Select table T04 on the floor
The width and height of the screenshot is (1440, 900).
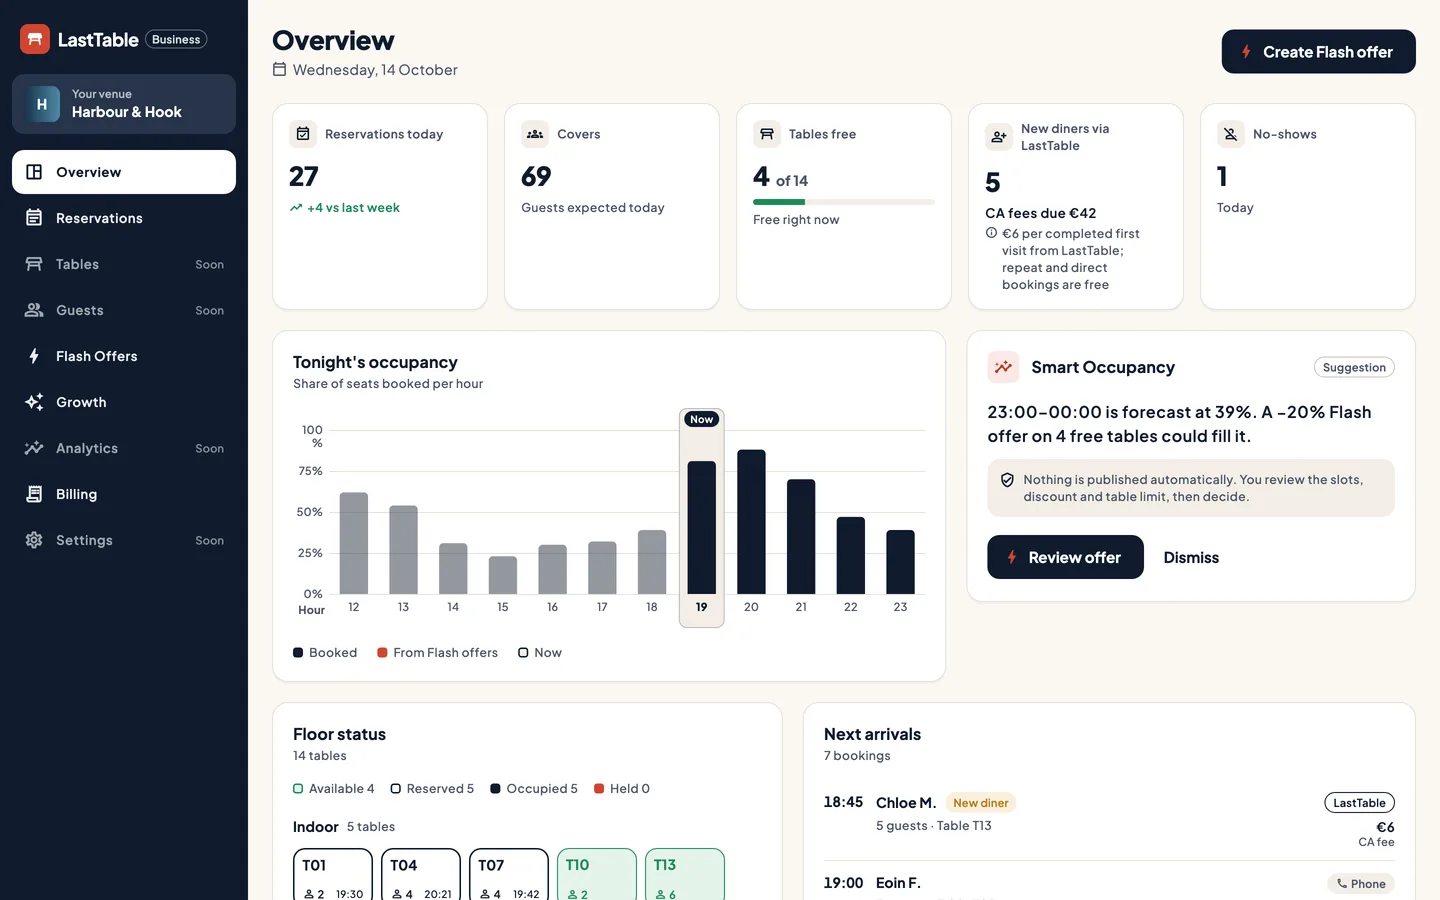[421, 875]
